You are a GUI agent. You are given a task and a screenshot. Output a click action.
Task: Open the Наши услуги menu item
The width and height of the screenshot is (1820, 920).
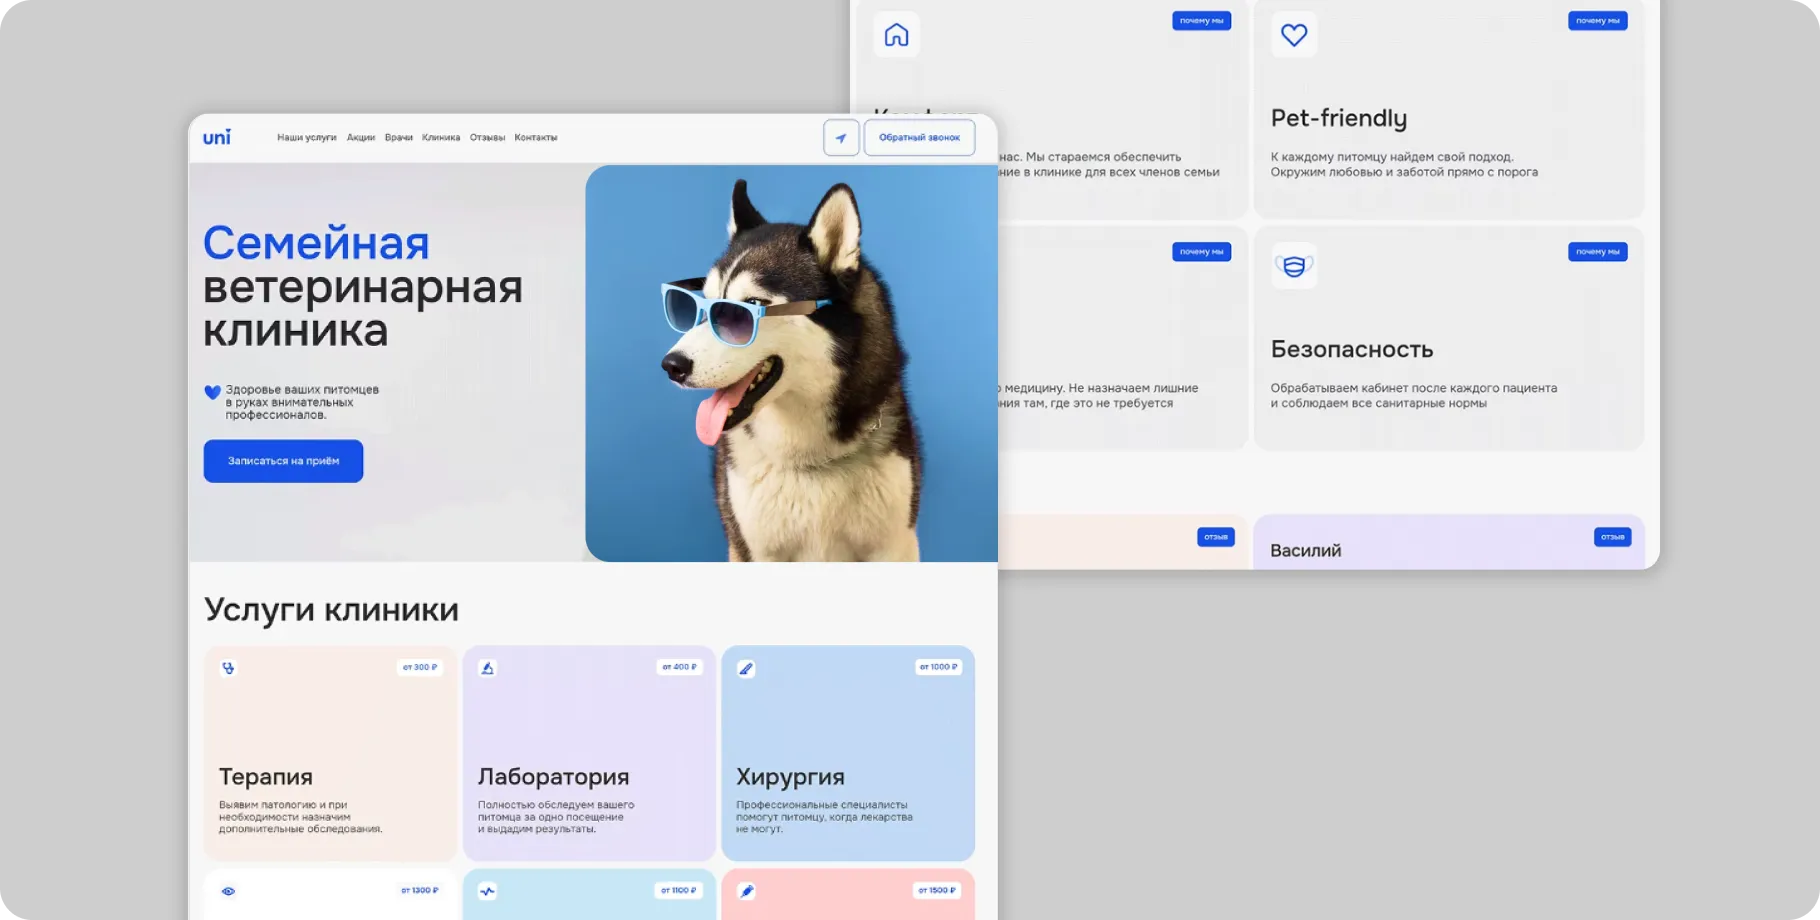tap(307, 137)
